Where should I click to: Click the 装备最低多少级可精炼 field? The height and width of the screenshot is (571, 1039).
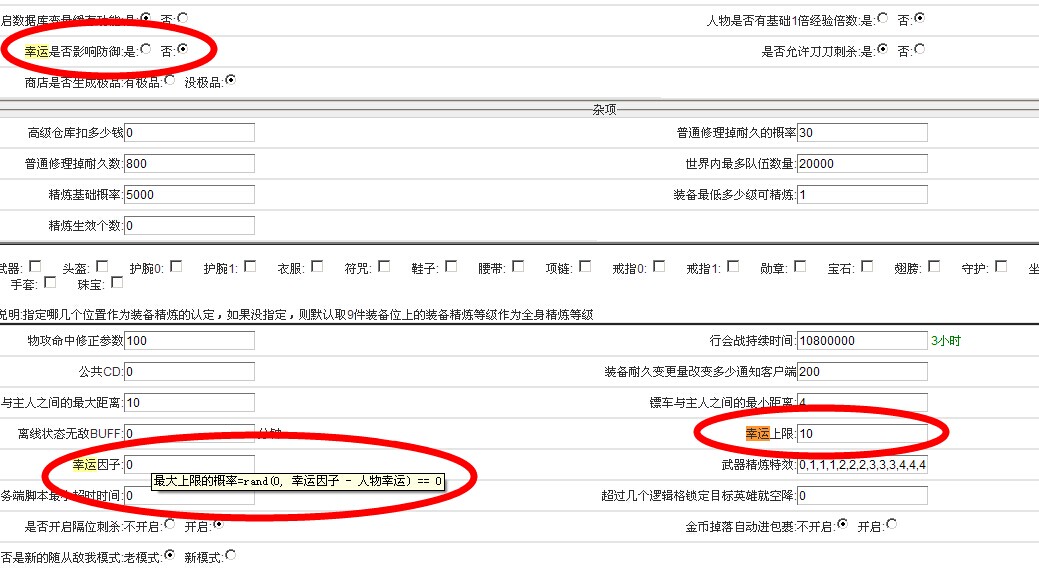tap(862, 195)
